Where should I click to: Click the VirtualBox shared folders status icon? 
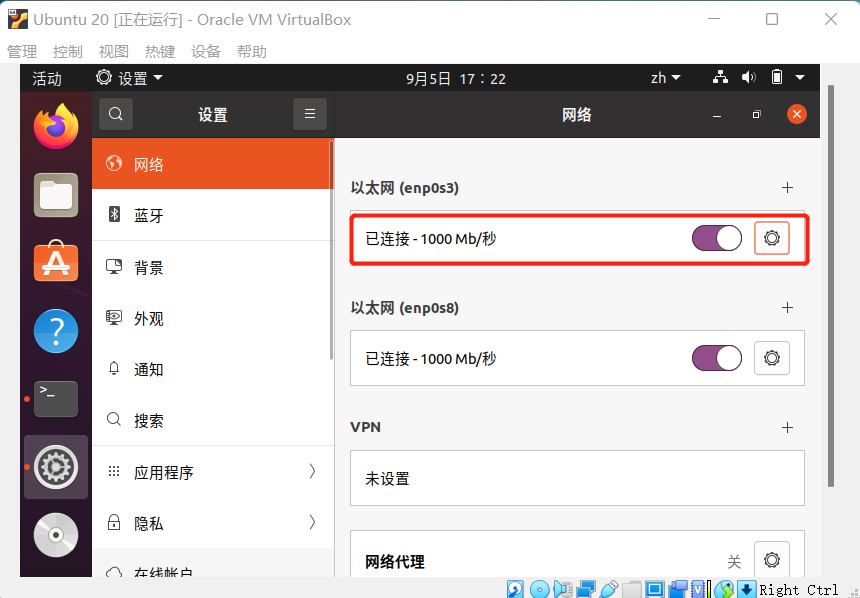click(x=632, y=589)
